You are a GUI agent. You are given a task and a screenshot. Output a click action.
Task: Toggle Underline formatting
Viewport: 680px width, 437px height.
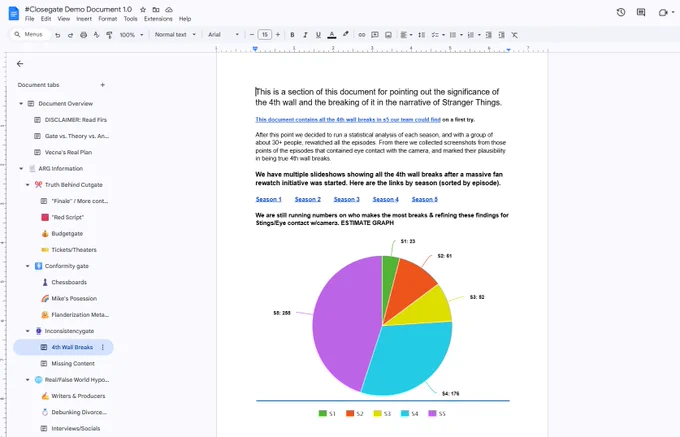[x=318, y=35]
